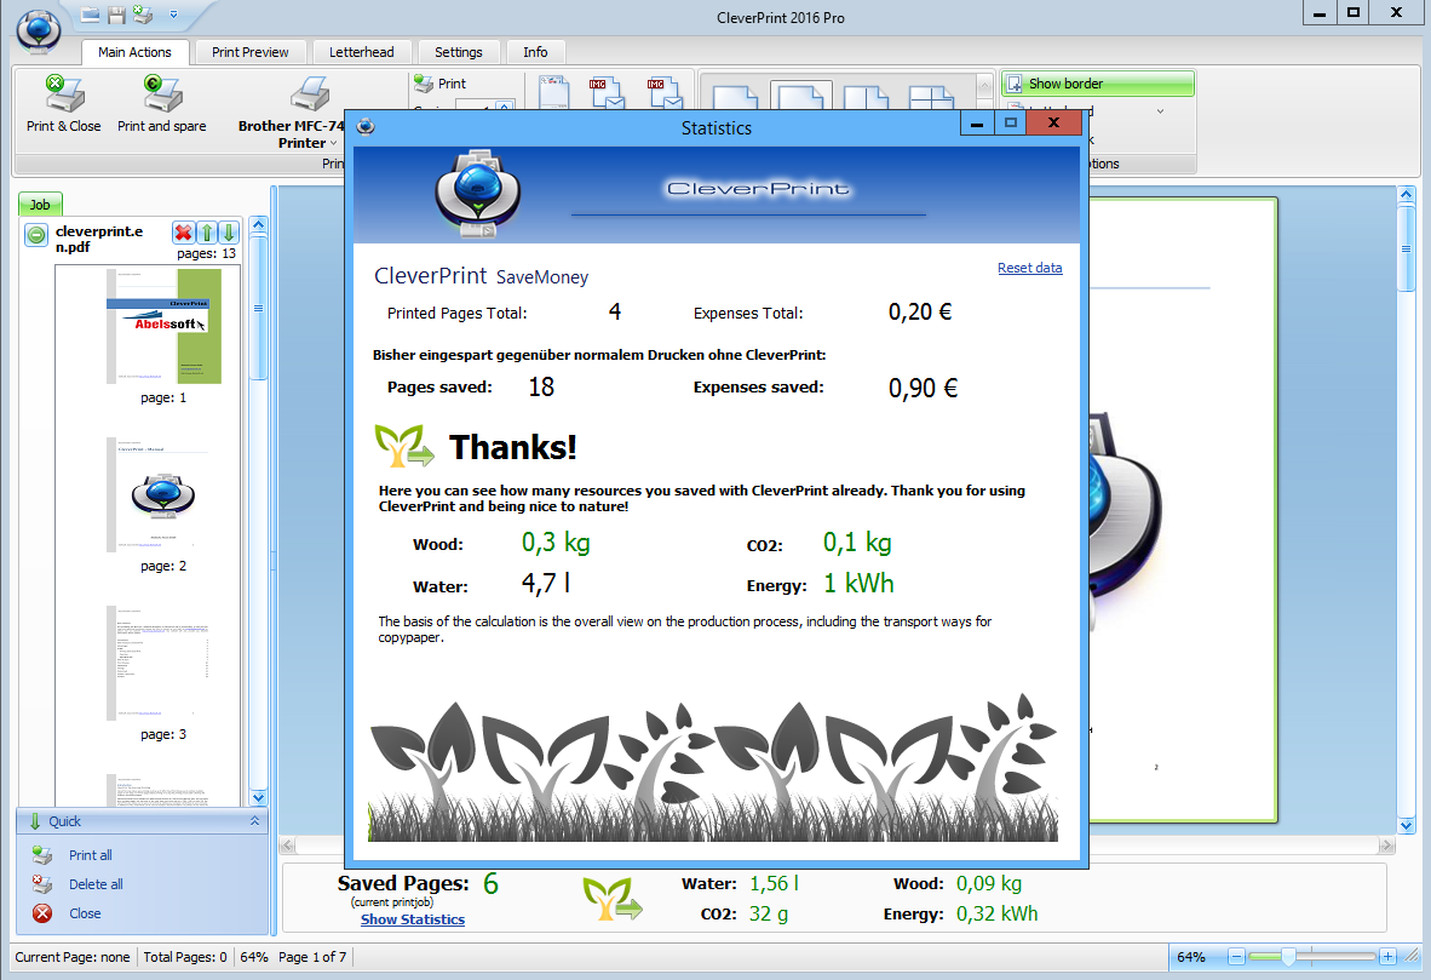Click the zoom slider handle
1431x980 pixels.
tap(1288, 957)
